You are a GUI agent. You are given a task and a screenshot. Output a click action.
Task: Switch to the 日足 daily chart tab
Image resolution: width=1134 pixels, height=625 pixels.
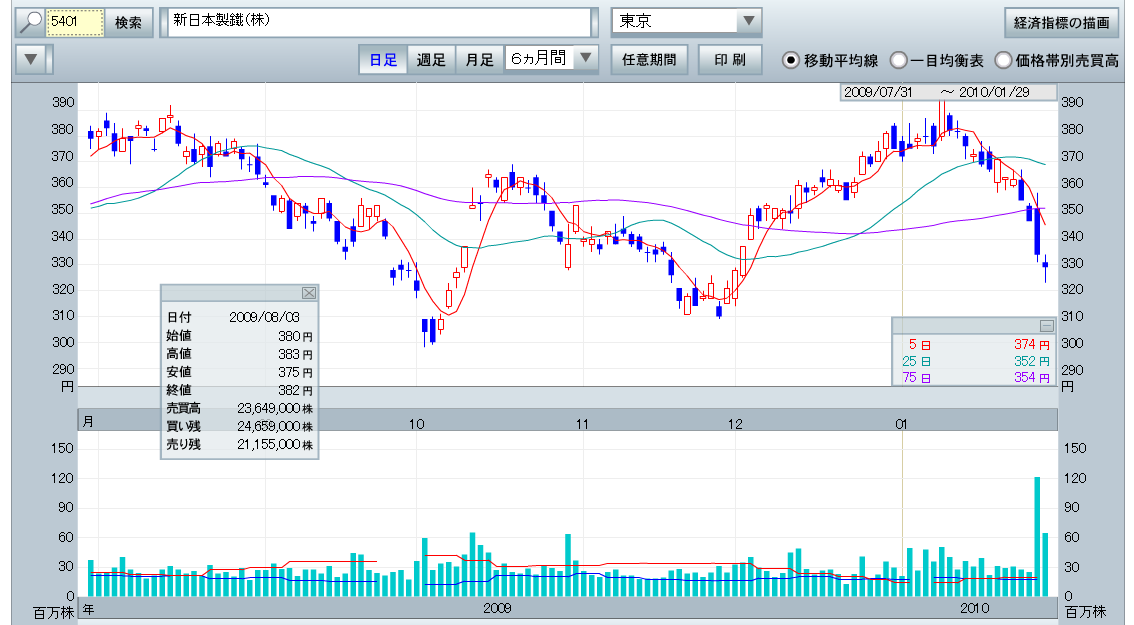383,60
